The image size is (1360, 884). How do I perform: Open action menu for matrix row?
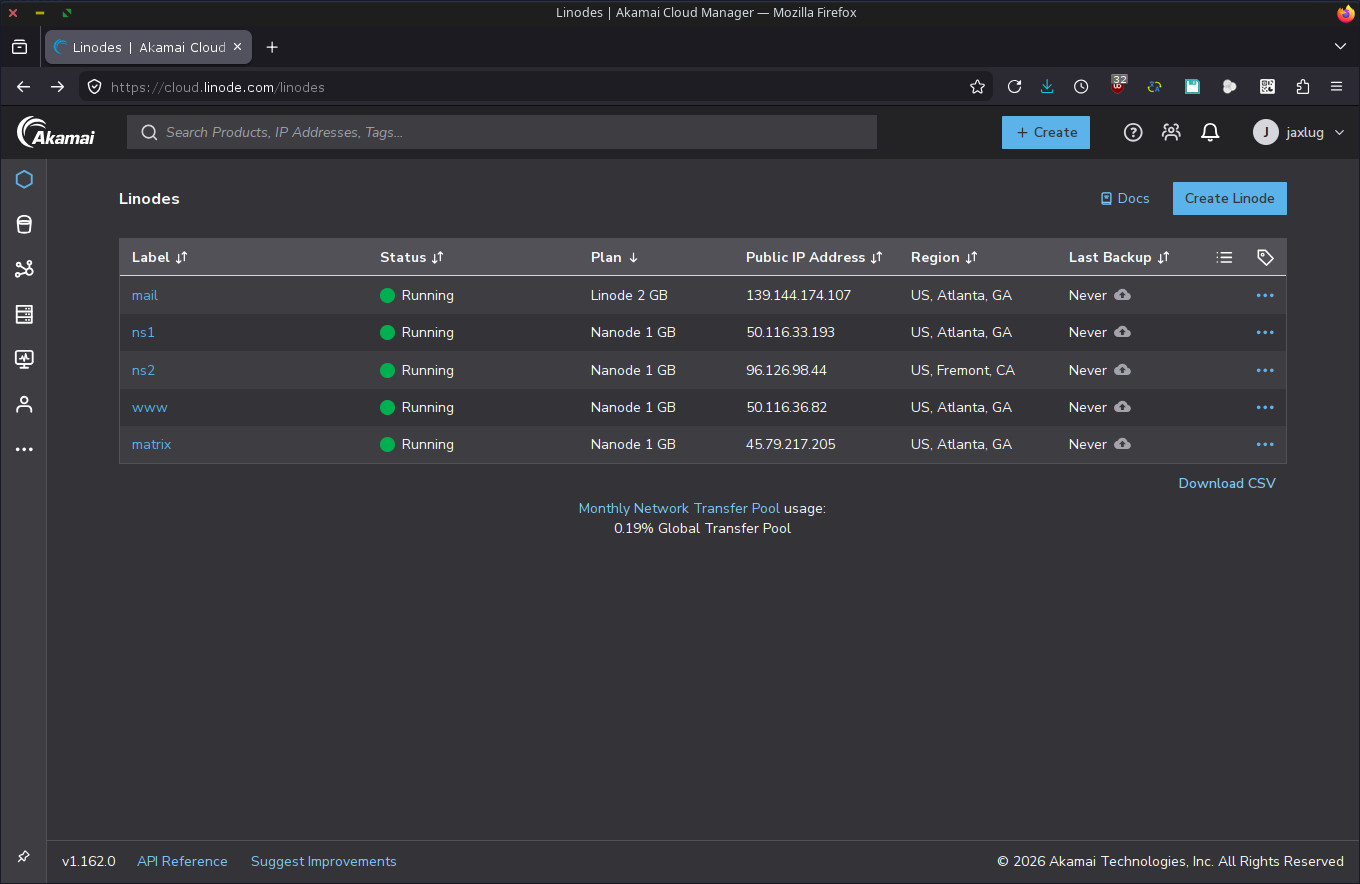(1265, 444)
